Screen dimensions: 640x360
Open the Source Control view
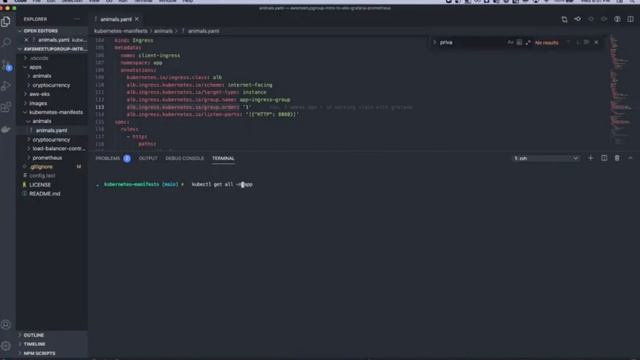(x=6, y=64)
